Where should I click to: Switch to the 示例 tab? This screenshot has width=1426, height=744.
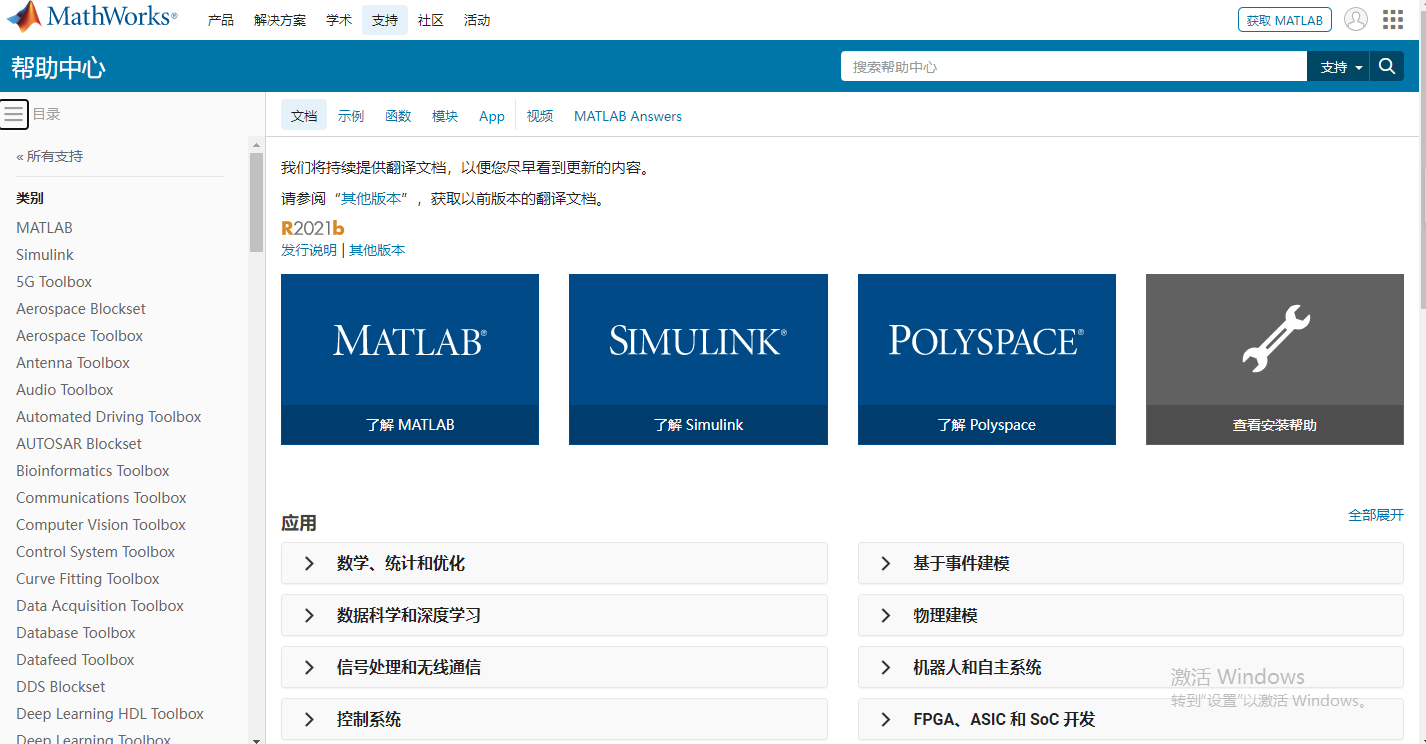point(351,116)
